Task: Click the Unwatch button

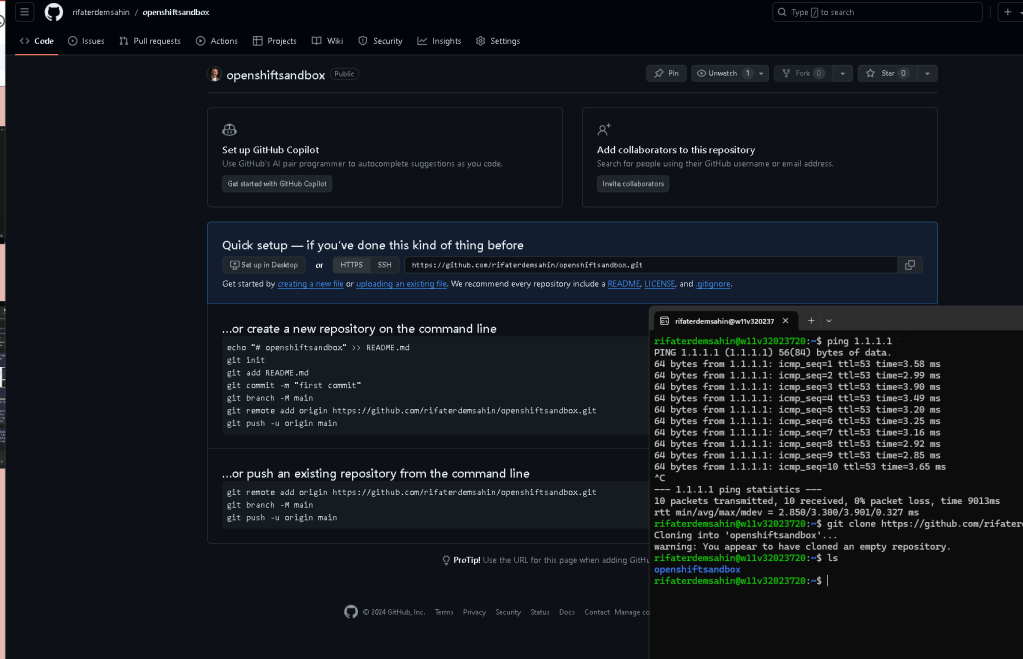Action: coord(724,73)
